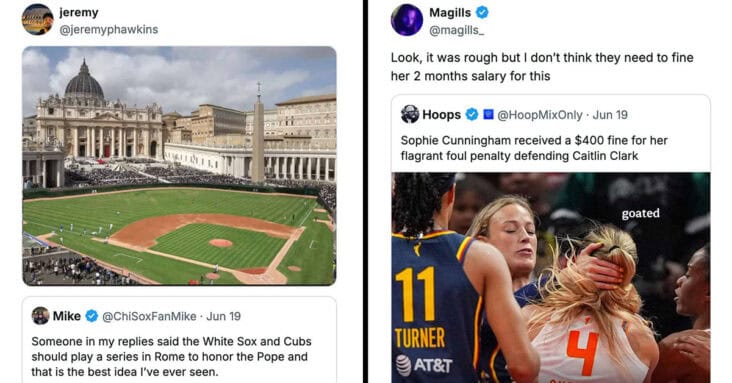Open the Jun 19 timestamp on Mike's tweet
The width and height of the screenshot is (732, 383).
(224, 316)
